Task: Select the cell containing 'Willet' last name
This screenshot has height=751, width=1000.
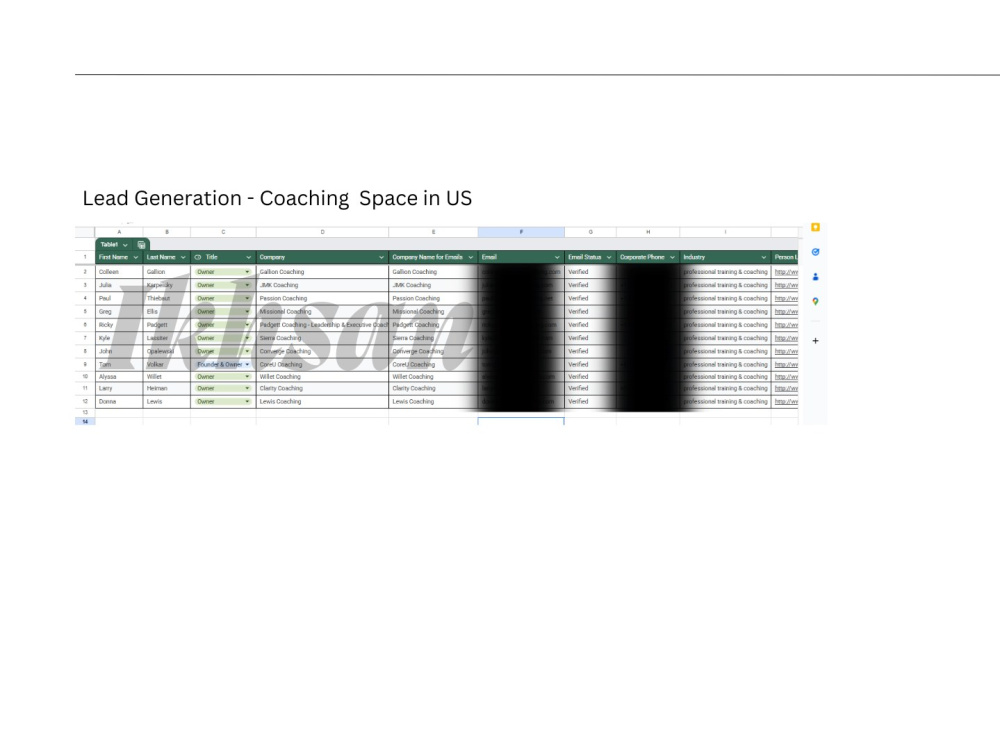Action: pyautogui.click(x=166, y=377)
